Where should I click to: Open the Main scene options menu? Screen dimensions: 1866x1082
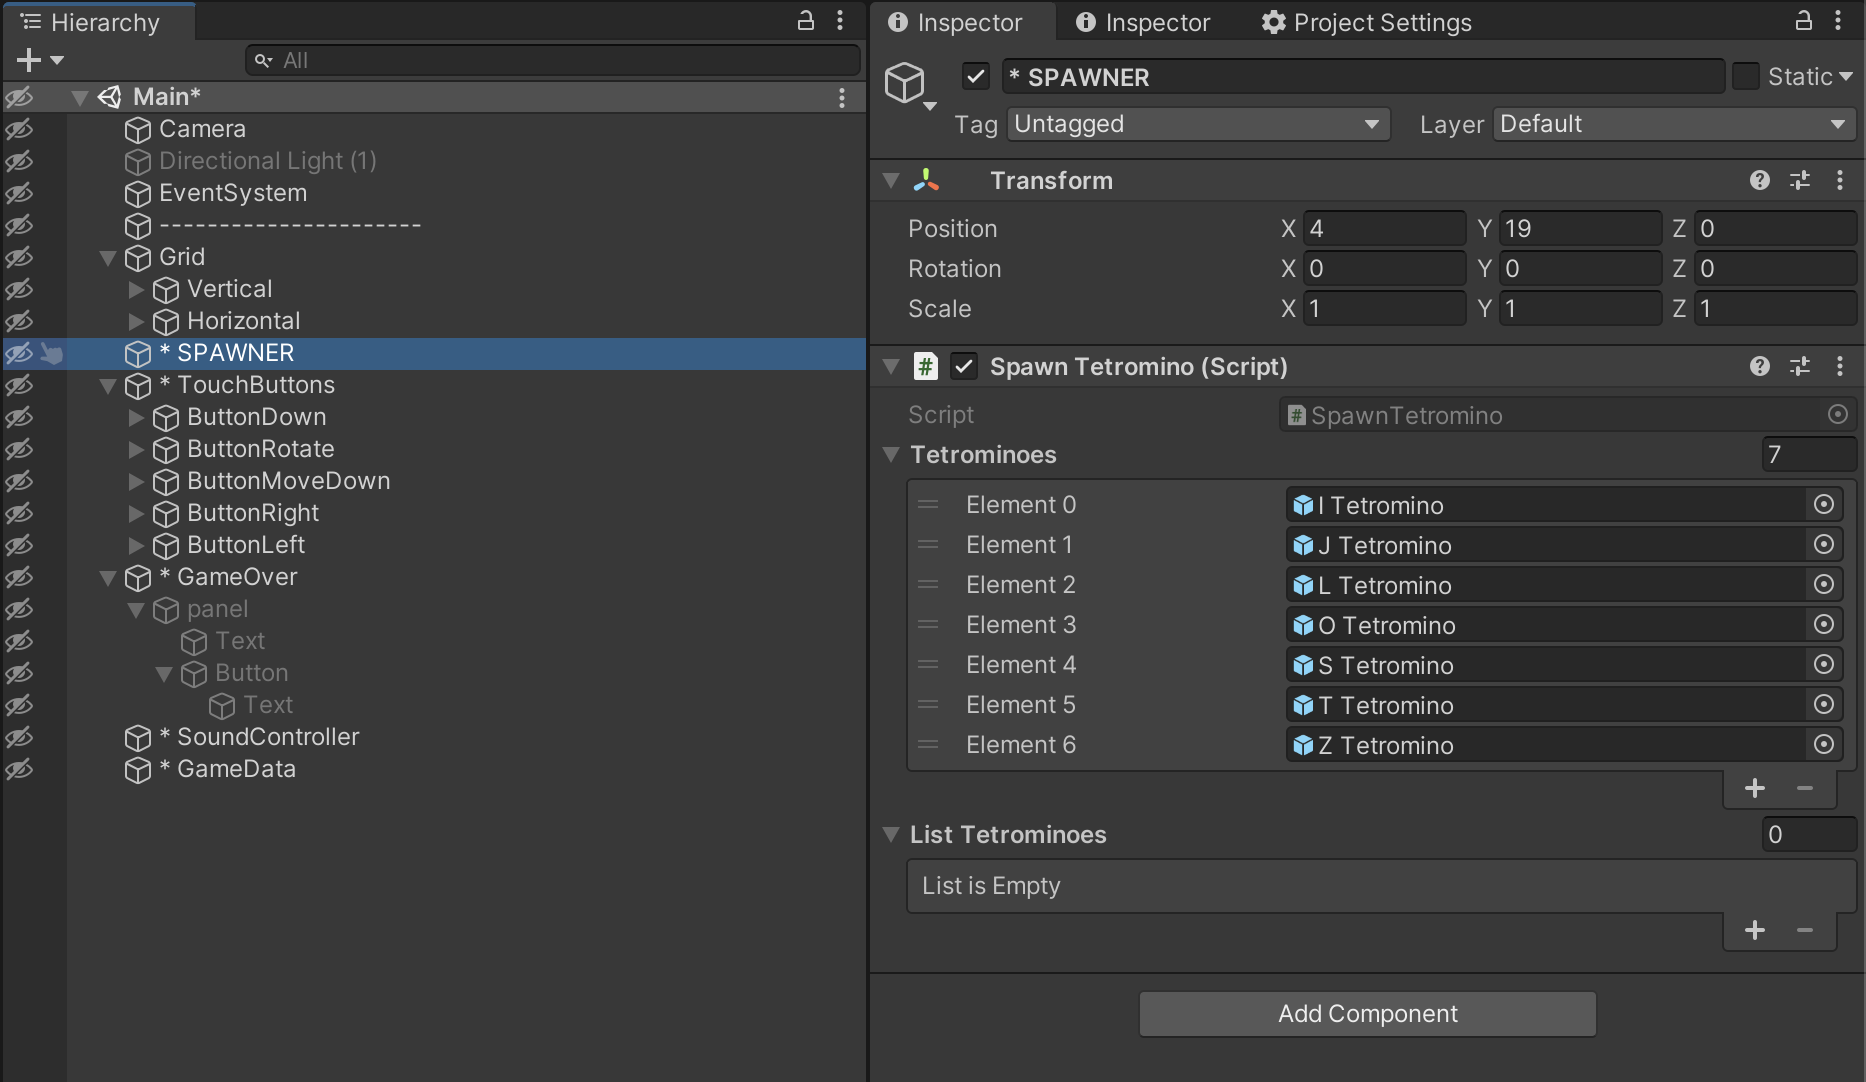tap(842, 97)
